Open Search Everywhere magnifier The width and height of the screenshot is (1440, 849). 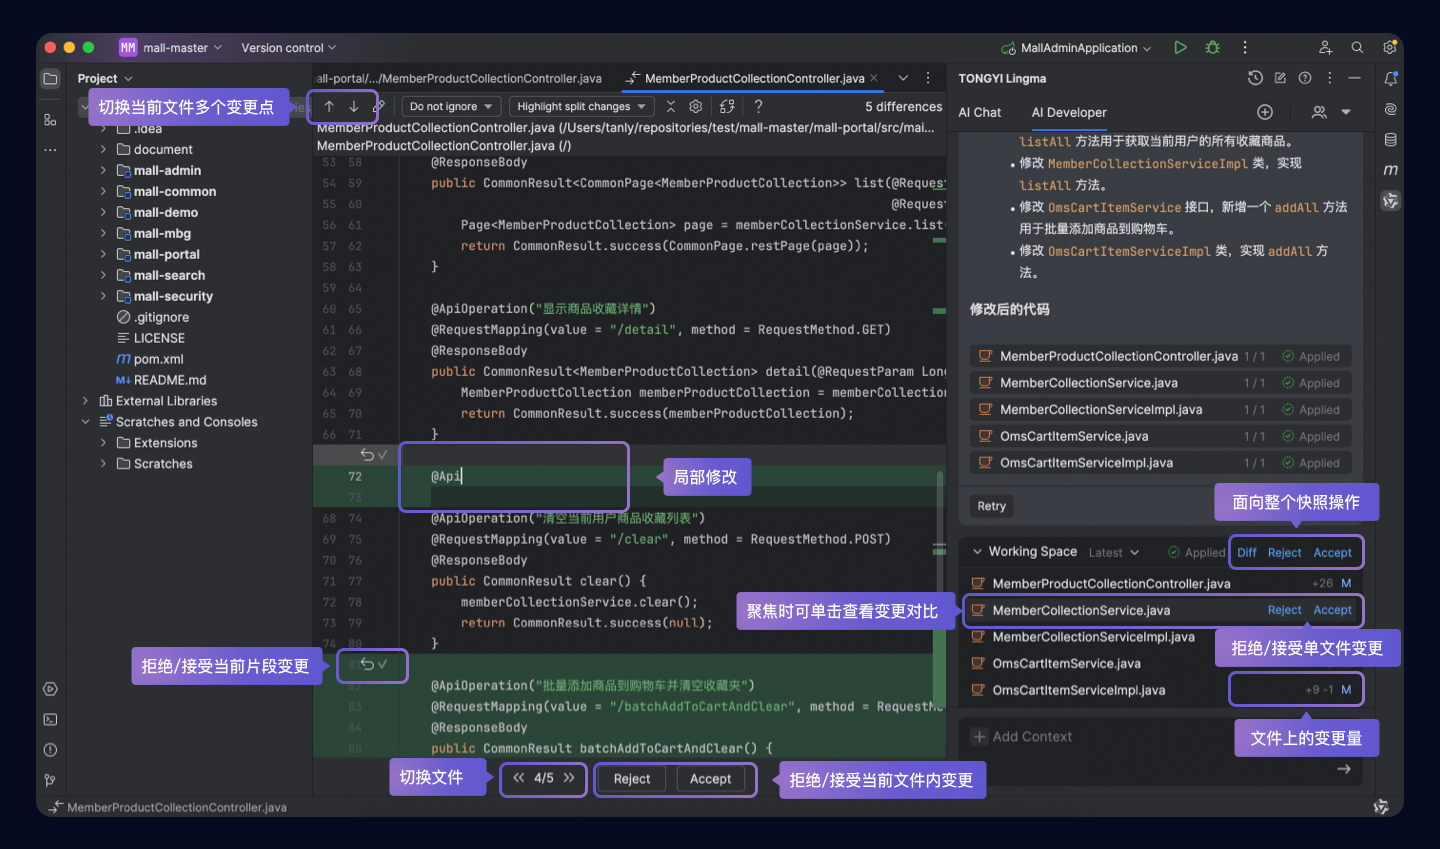[1357, 47]
